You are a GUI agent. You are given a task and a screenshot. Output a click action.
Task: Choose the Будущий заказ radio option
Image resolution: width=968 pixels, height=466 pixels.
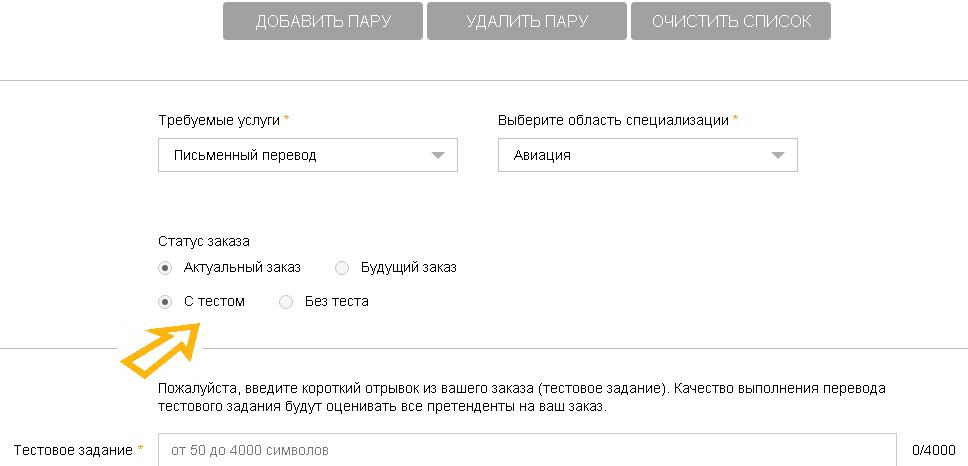coord(342,268)
